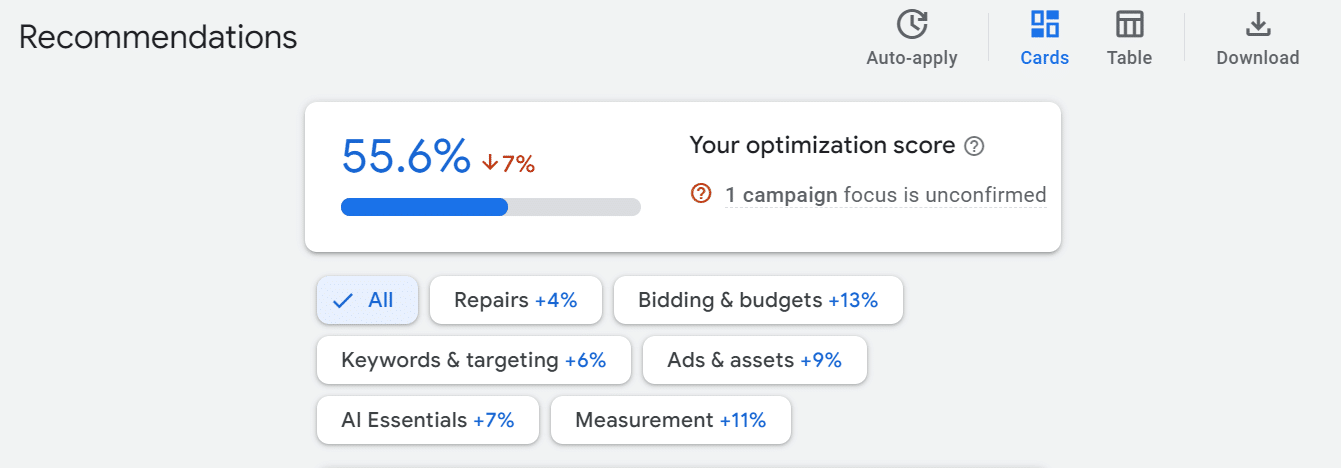The width and height of the screenshot is (1341, 468).
Task: Show Ads & assets recommendations
Action: 754,360
